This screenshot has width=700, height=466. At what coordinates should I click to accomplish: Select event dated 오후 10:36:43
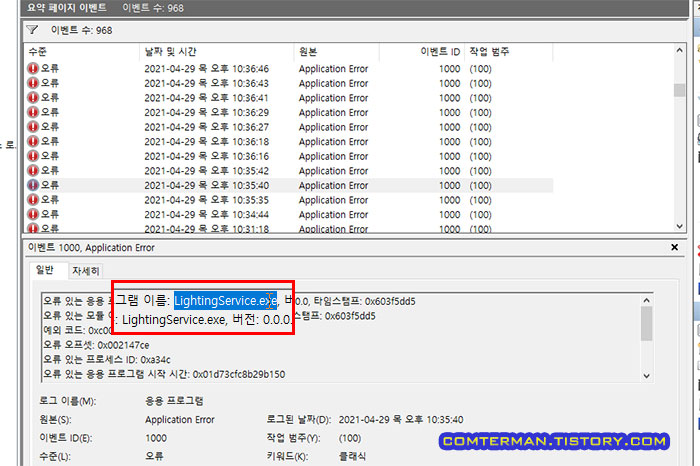pos(289,83)
